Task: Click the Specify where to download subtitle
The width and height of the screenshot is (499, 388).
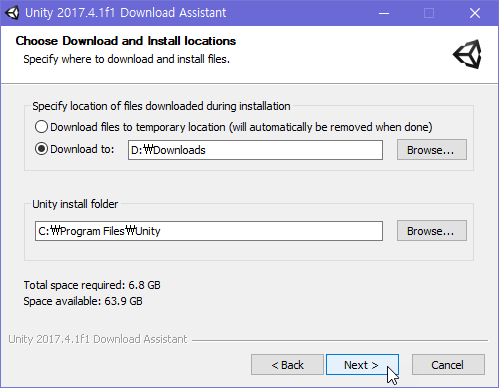Action: pos(126,59)
